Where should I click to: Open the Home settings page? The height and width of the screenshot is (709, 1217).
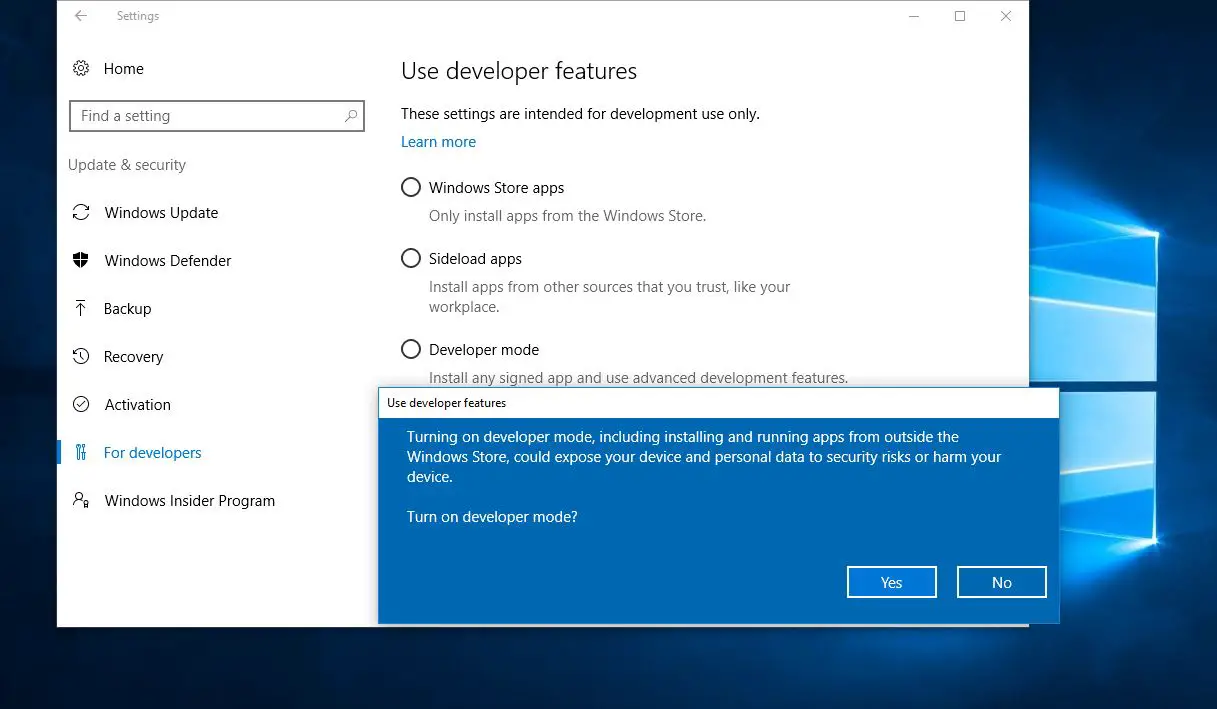pos(123,68)
